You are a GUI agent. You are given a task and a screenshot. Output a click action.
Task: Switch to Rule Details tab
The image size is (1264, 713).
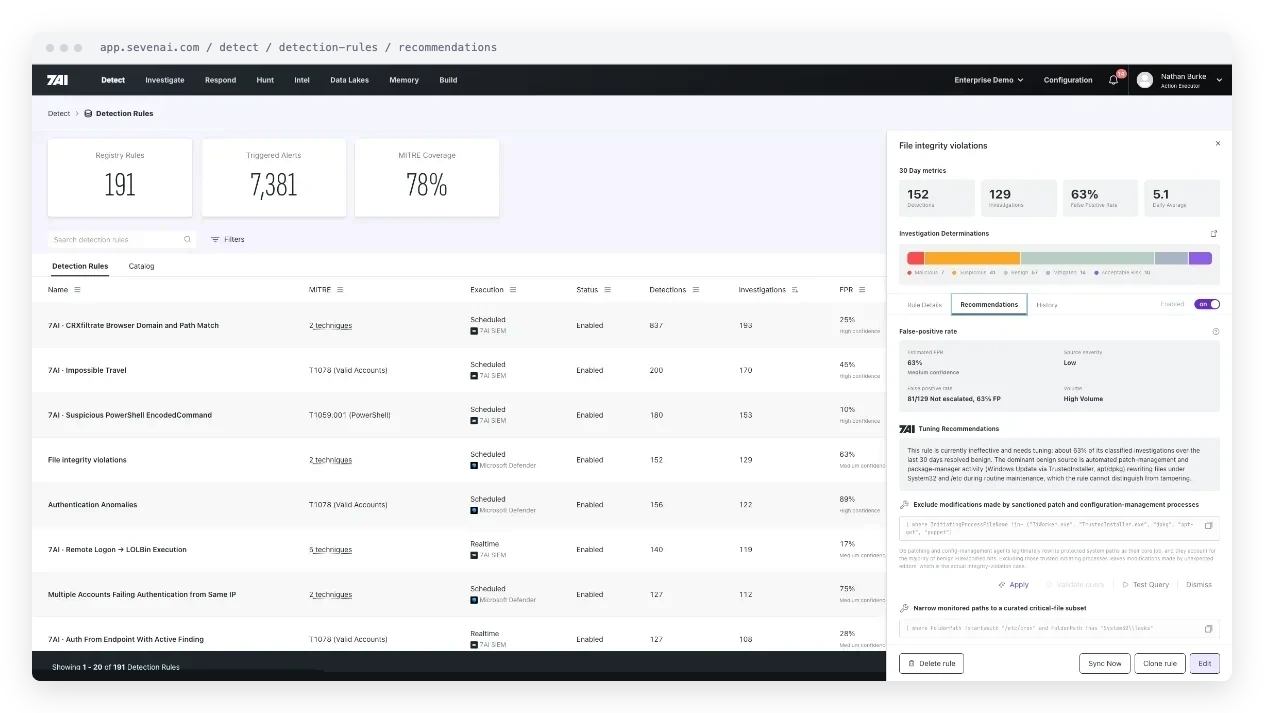click(x=924, y=304)
